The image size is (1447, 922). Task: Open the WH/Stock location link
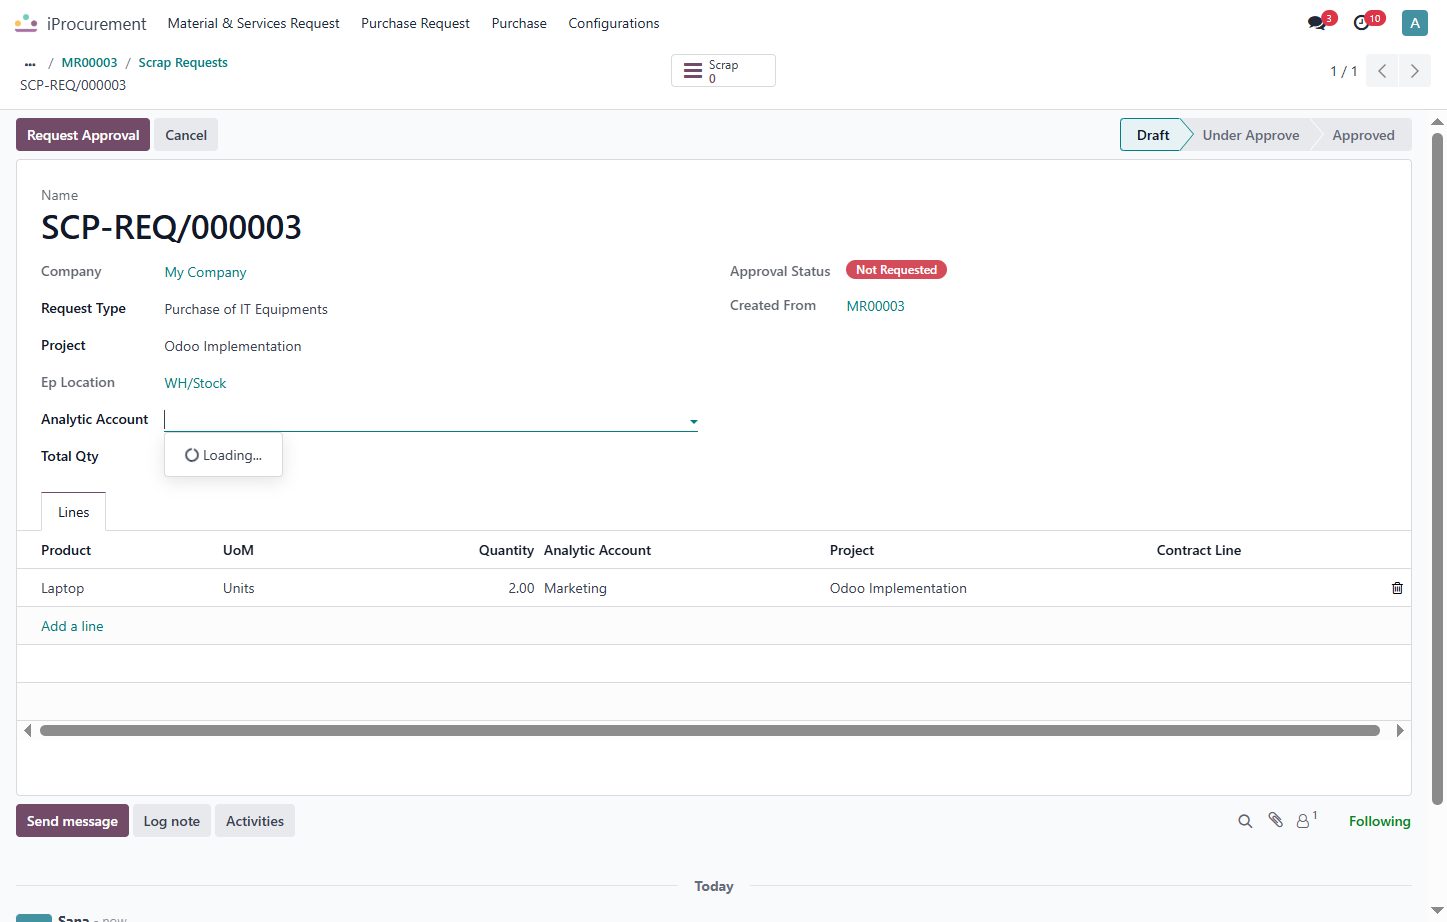coord(195,383)
